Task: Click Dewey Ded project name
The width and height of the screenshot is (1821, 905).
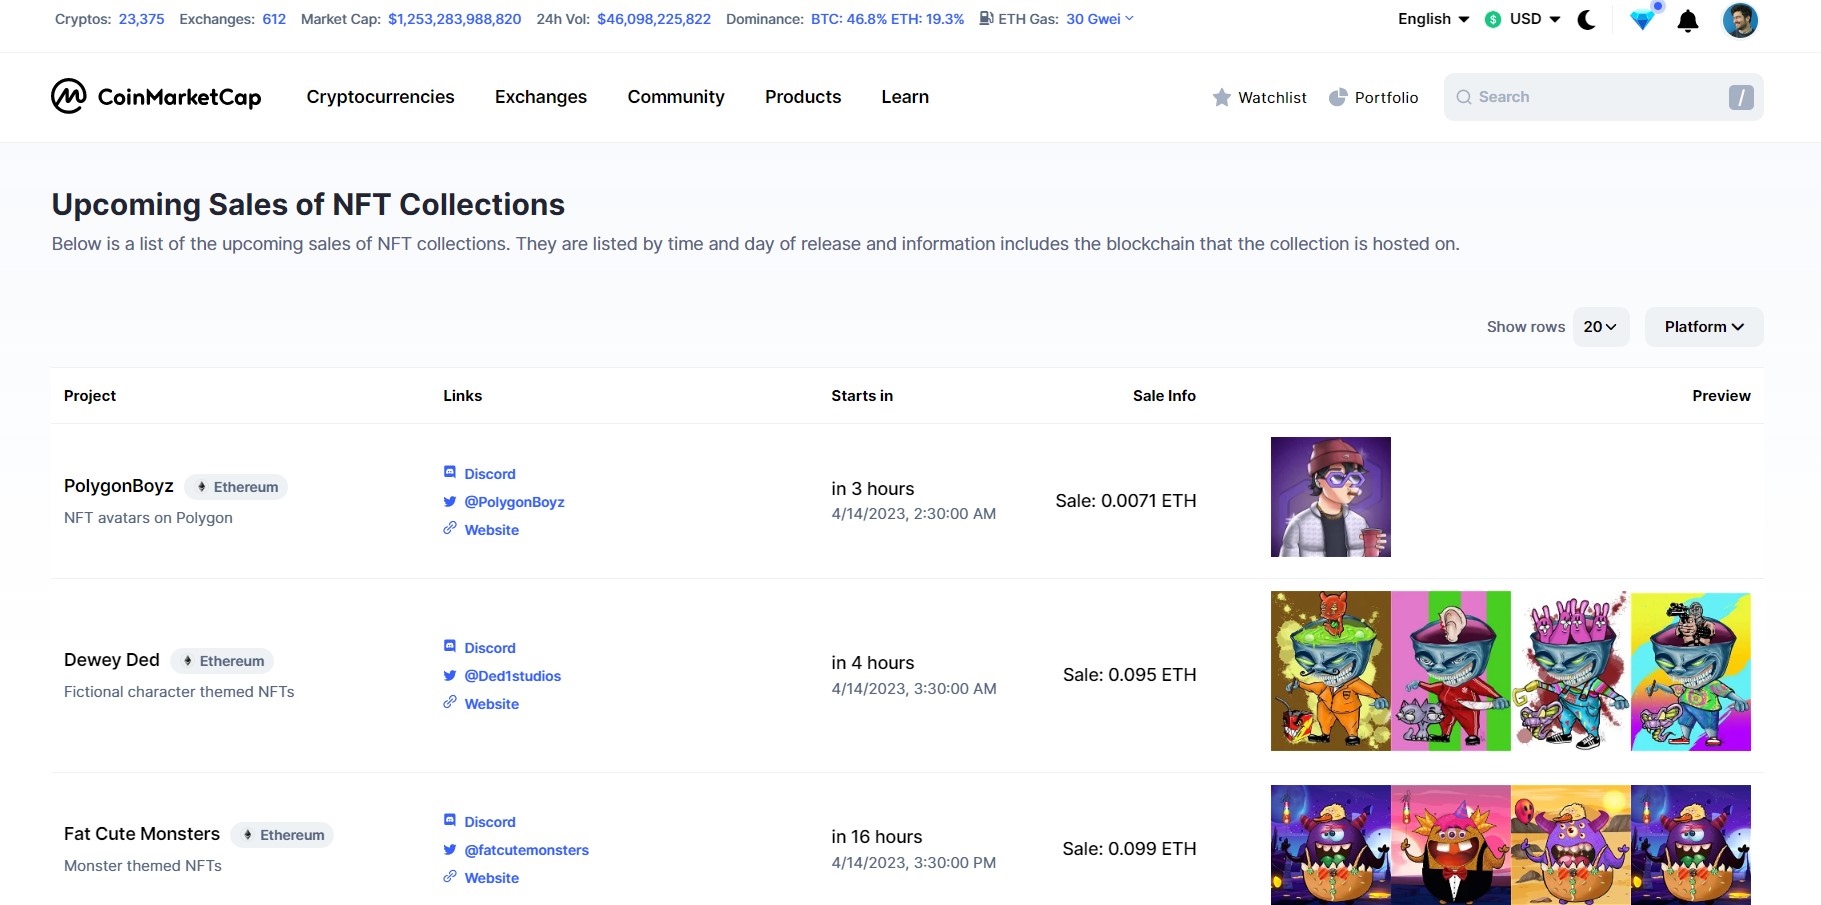Action: point(112,660)
